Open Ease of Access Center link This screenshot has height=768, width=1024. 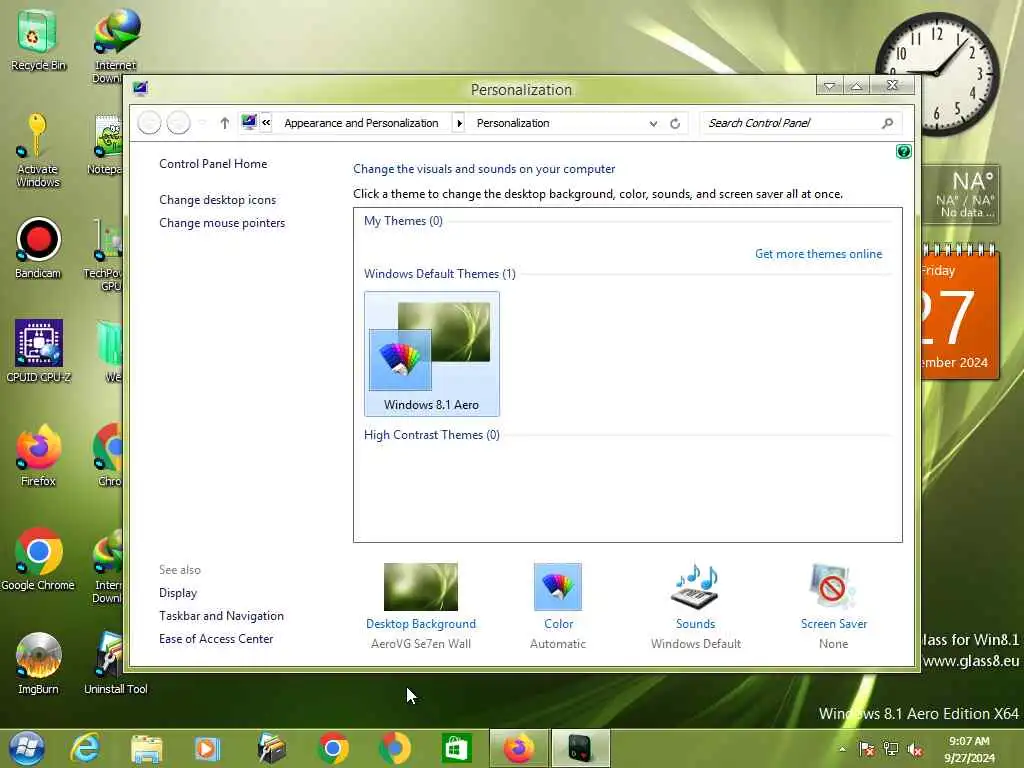pyautogui.click(x=216, y=639)
